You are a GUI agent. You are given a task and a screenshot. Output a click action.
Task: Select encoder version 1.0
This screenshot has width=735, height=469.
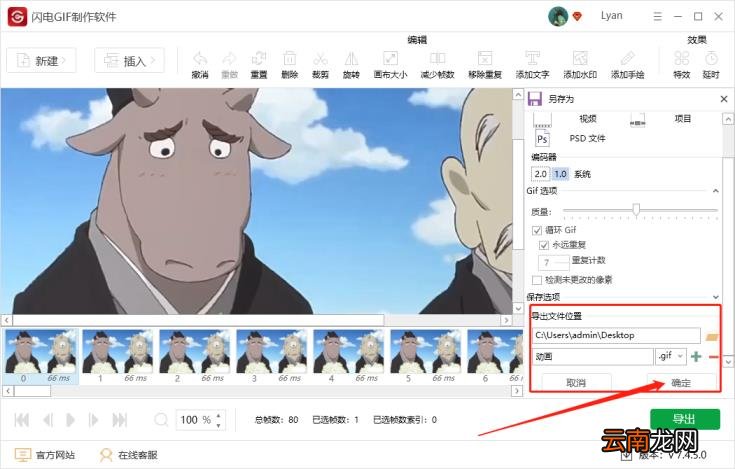[x=560, y=174]
